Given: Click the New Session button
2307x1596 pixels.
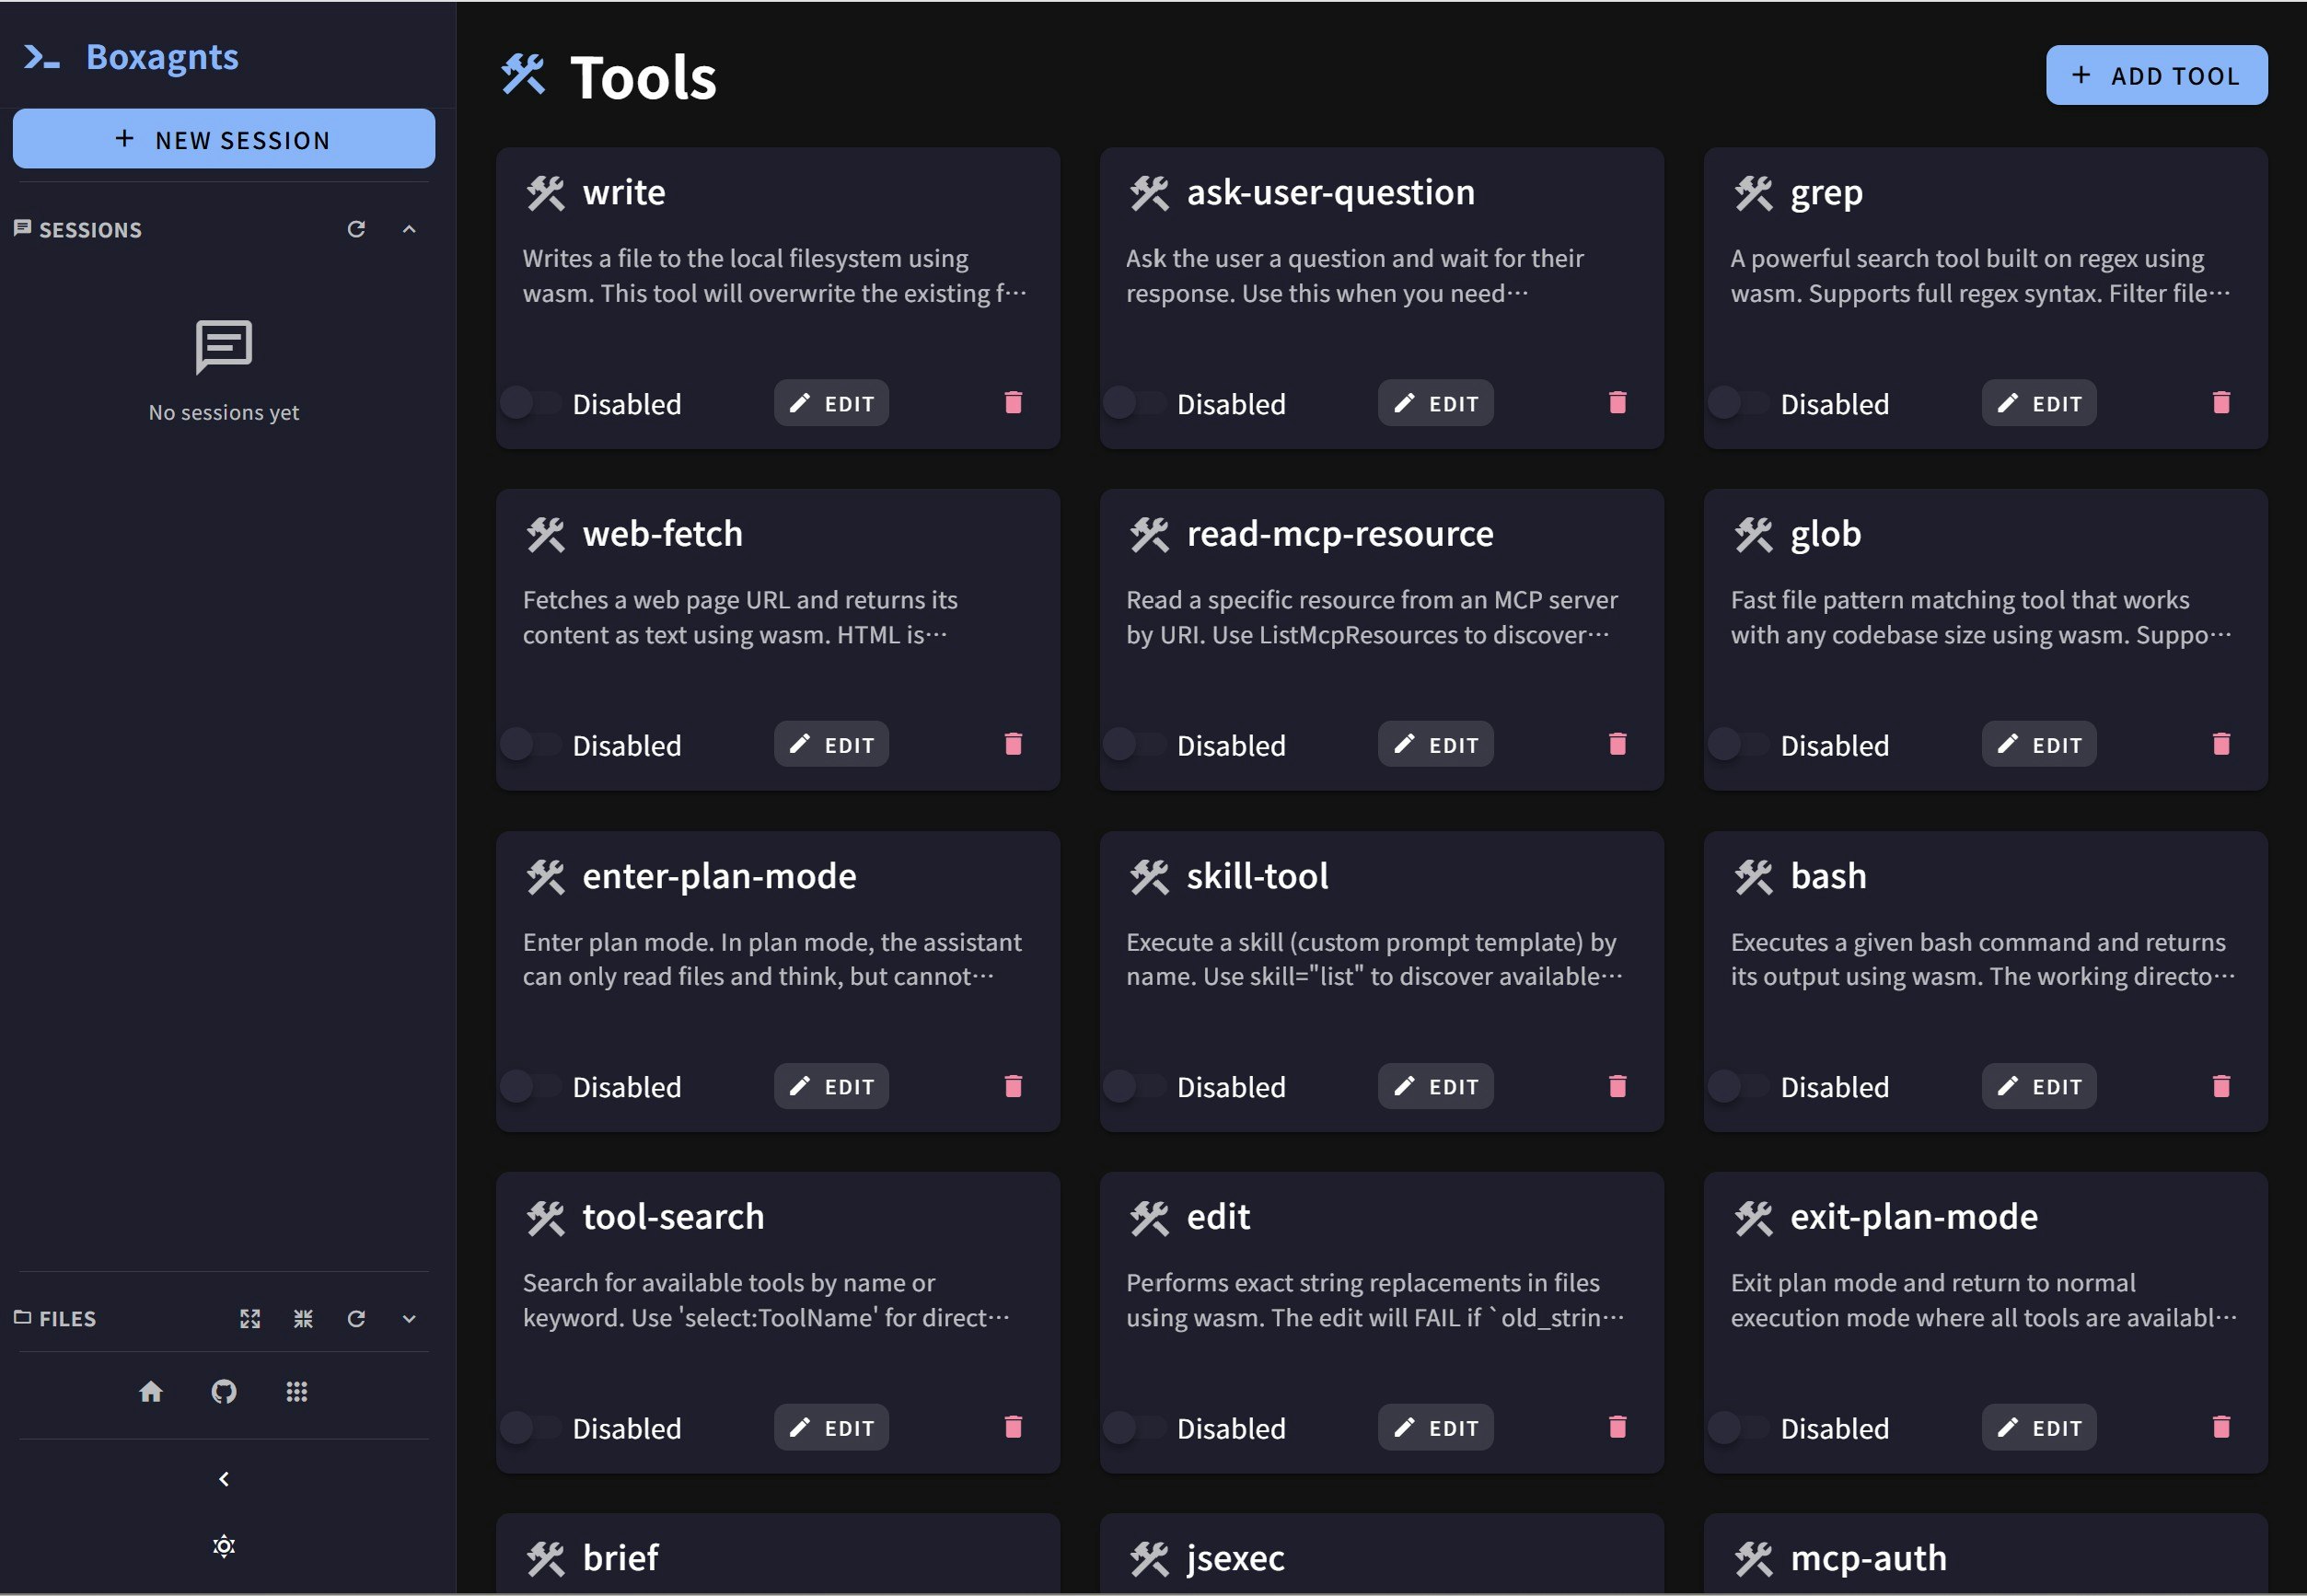Looking at the screenshot, I should click(x=224, y=139).
